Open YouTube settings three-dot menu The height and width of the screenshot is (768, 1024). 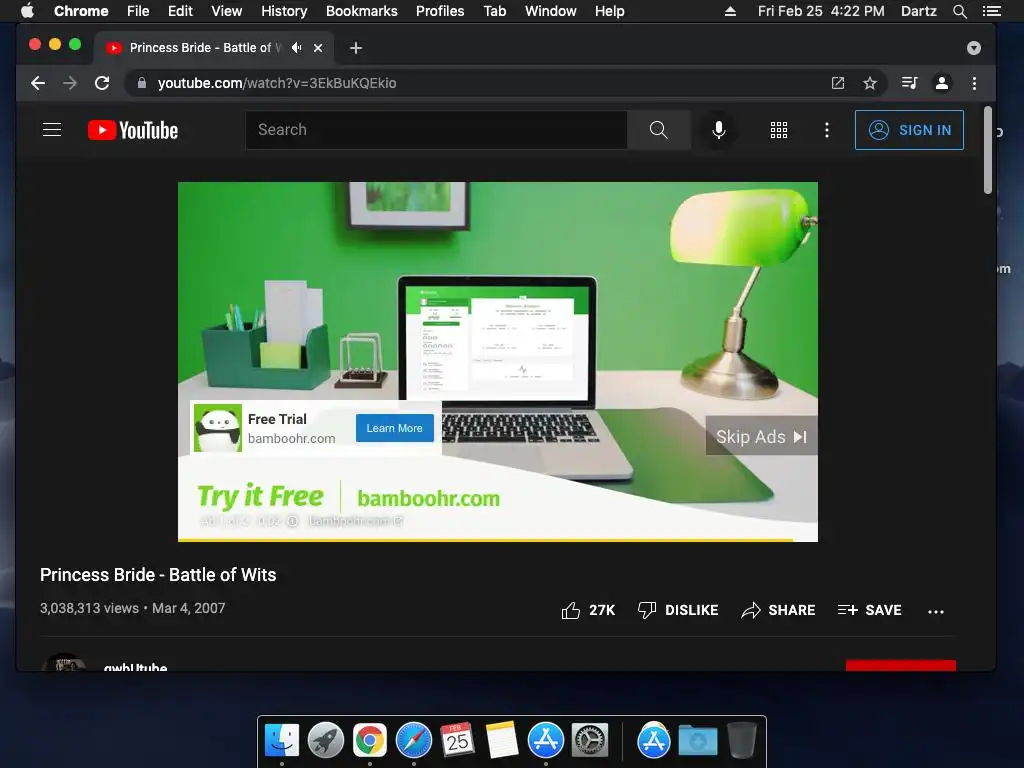click(827, 130)
